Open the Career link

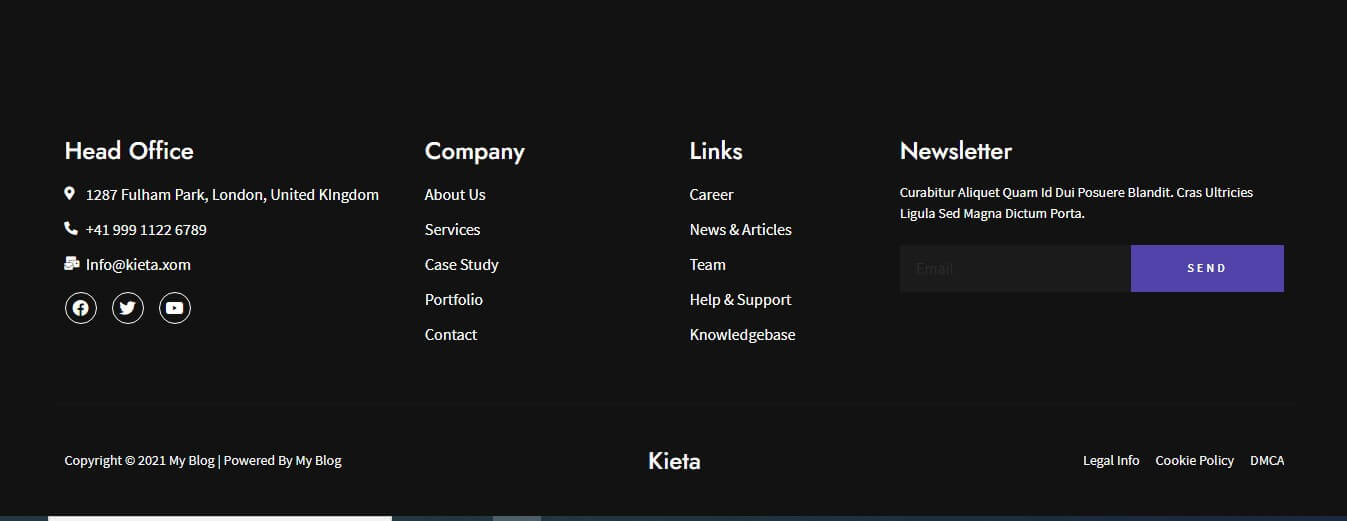click(712, 195)
